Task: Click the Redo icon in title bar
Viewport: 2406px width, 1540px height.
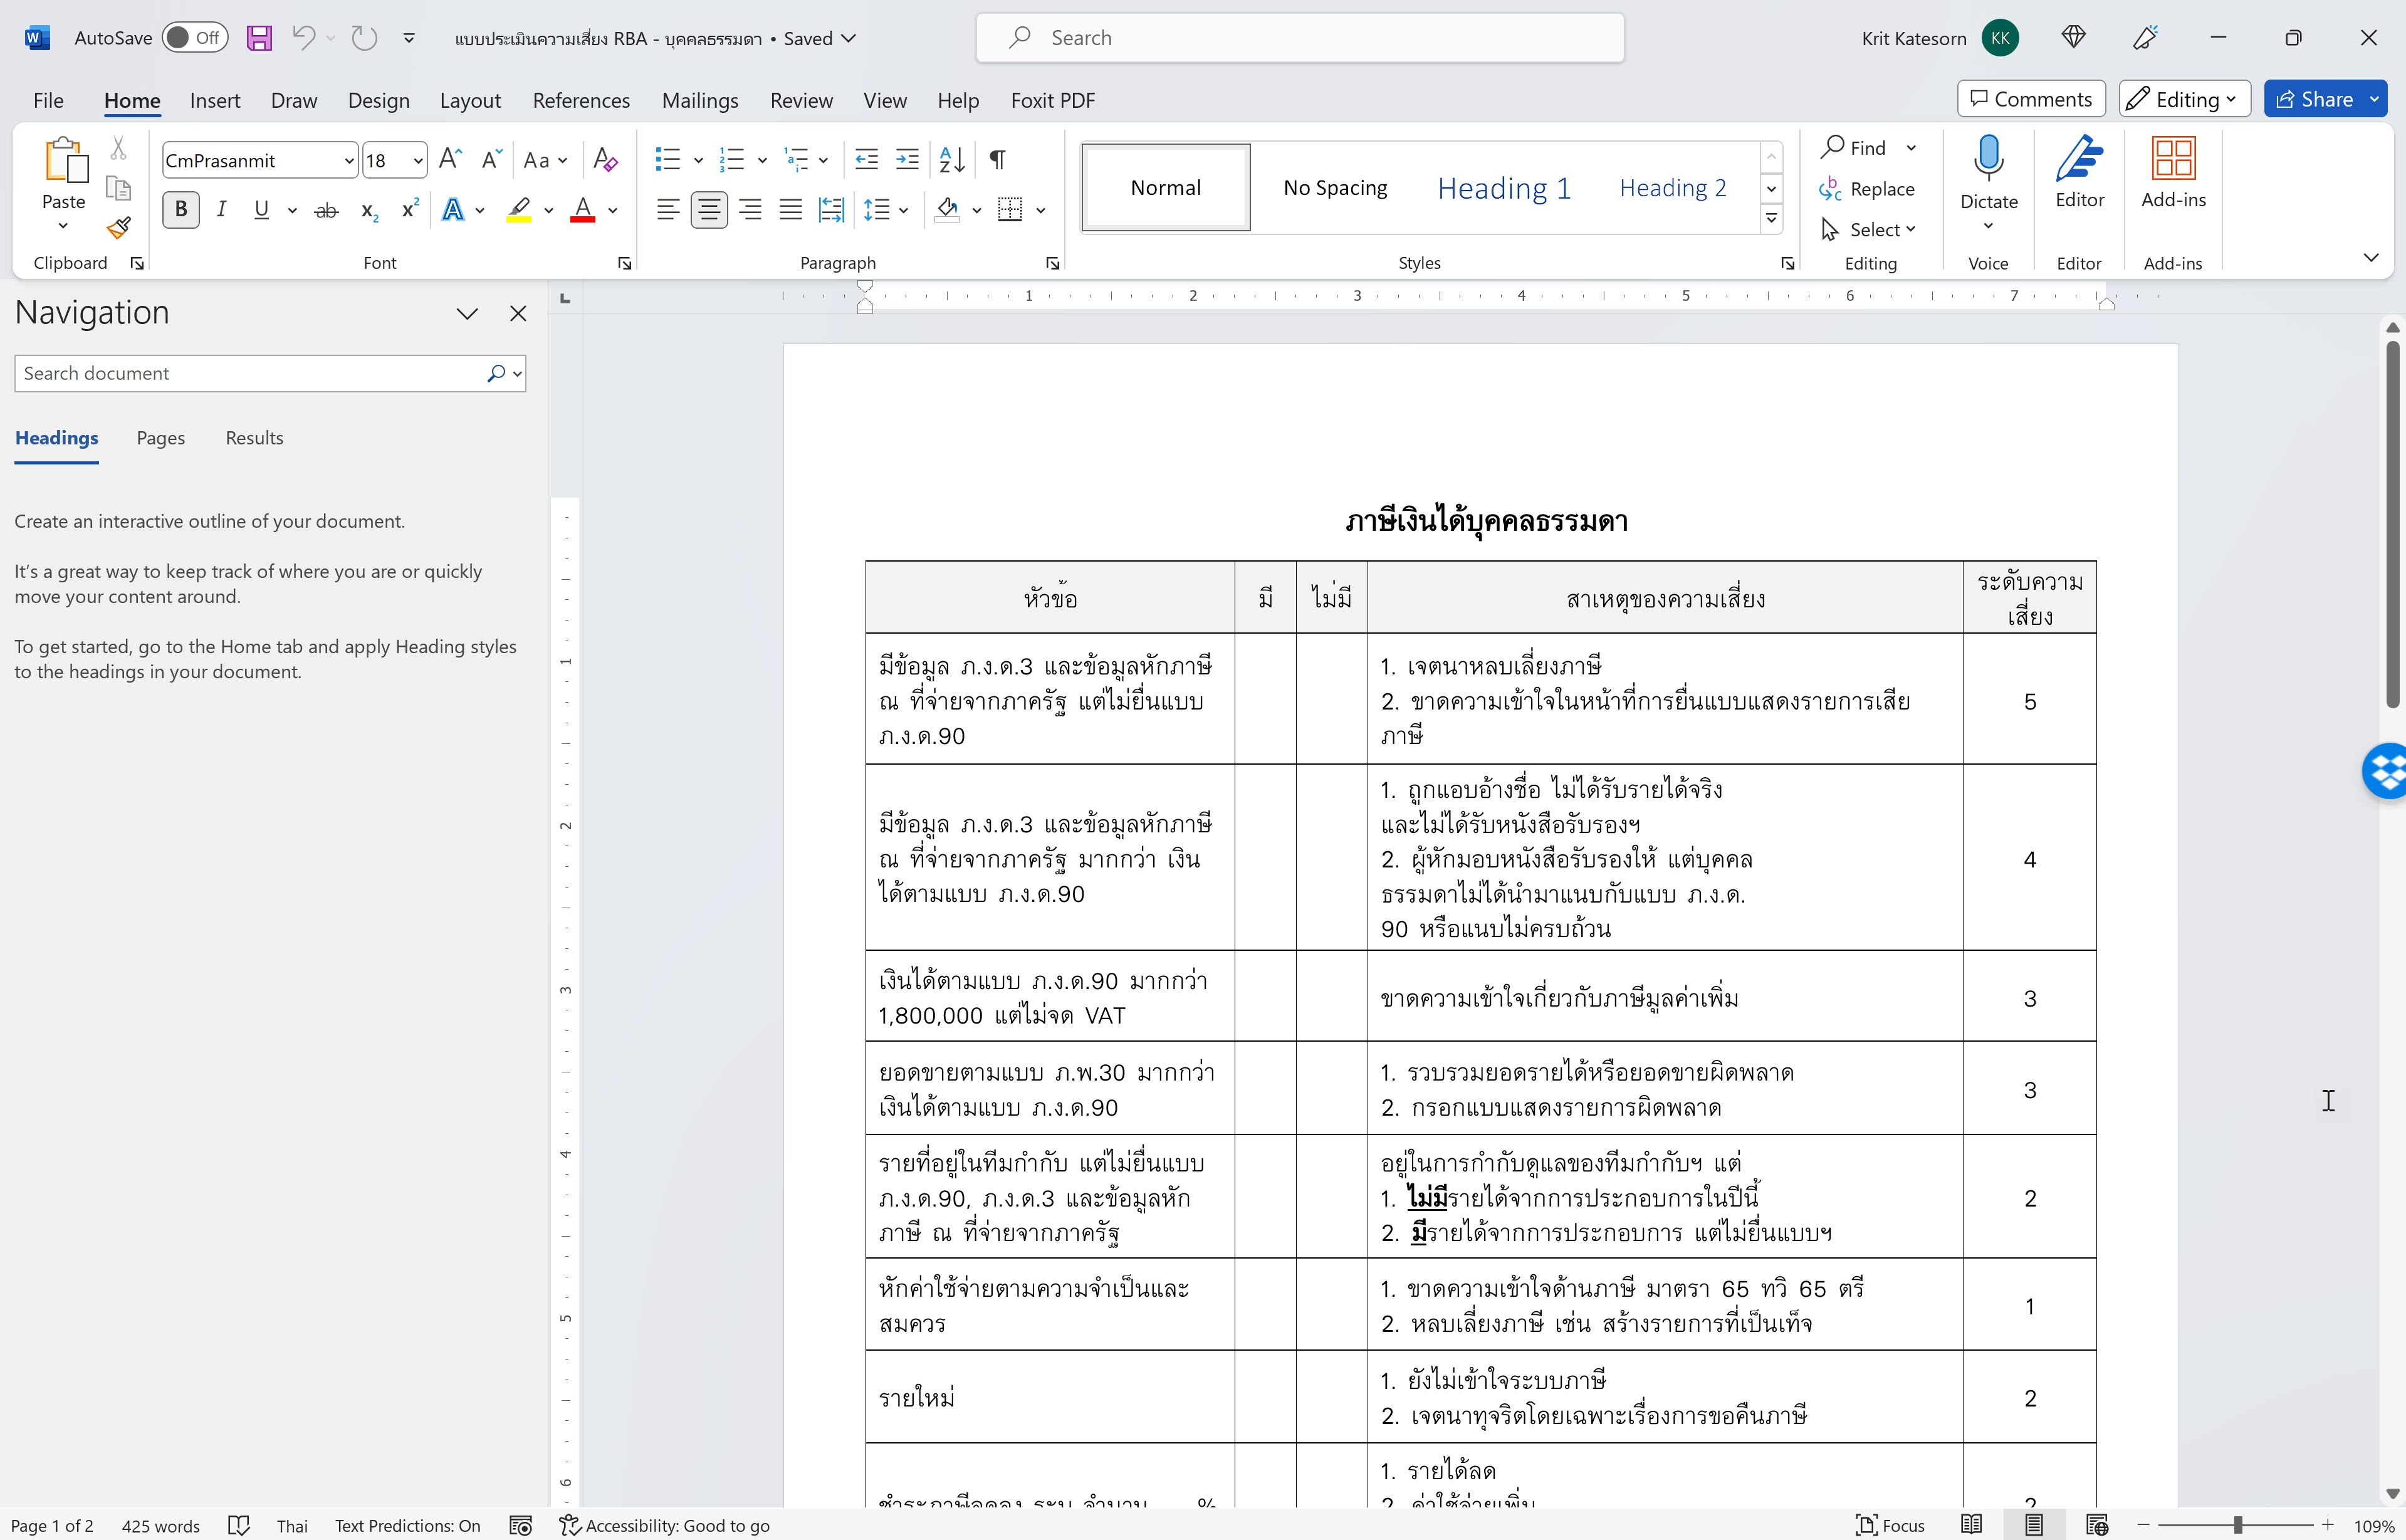Action: (x=364, y=38)
